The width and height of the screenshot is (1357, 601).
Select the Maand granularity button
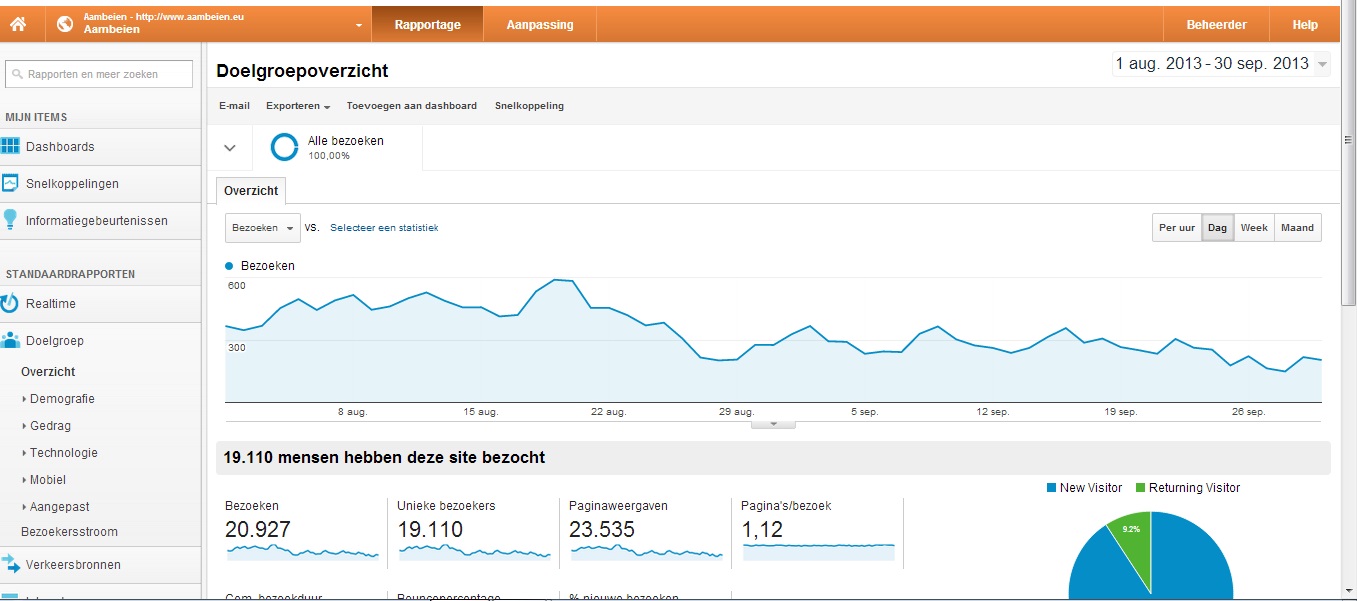tap(1297, 228)
